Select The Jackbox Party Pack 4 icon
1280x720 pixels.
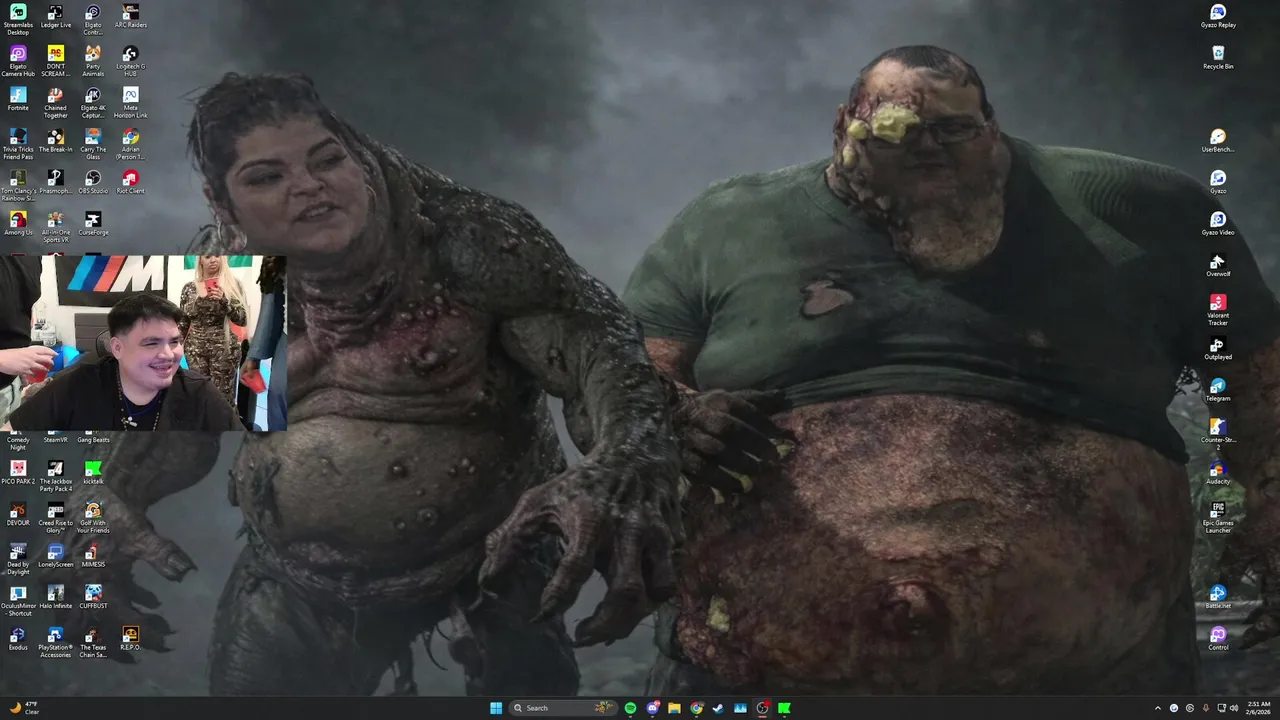pyautogui.click(x=56, y=477)
